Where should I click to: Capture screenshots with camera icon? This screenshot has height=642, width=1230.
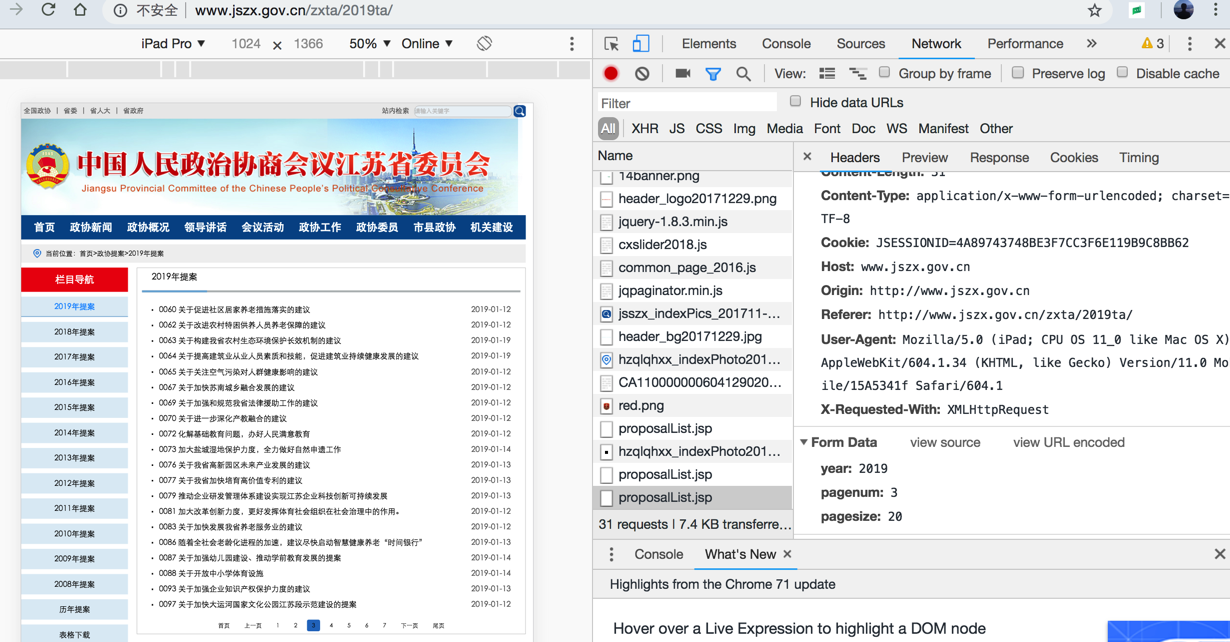[x=683, y=73]
